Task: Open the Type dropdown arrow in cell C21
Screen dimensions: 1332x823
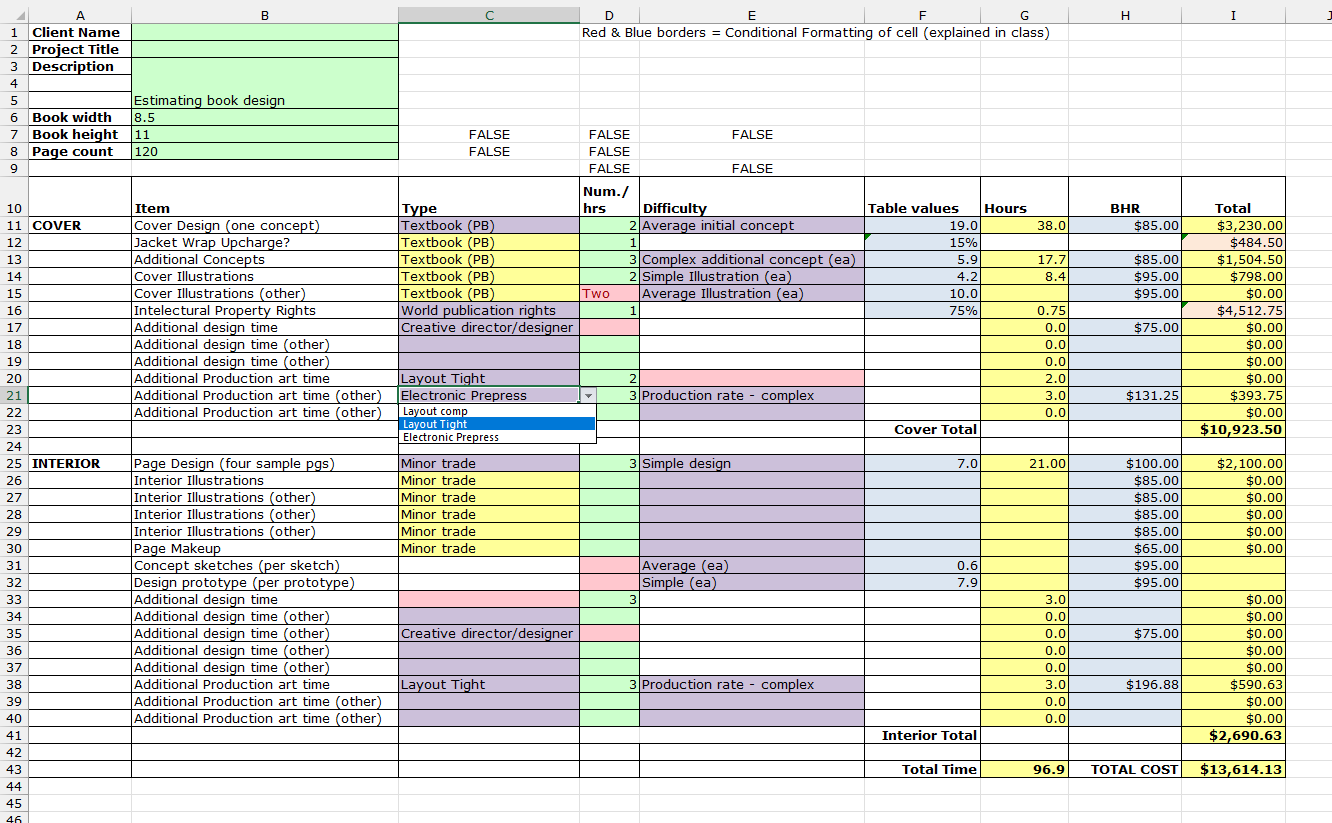Action: coord(589,396)
